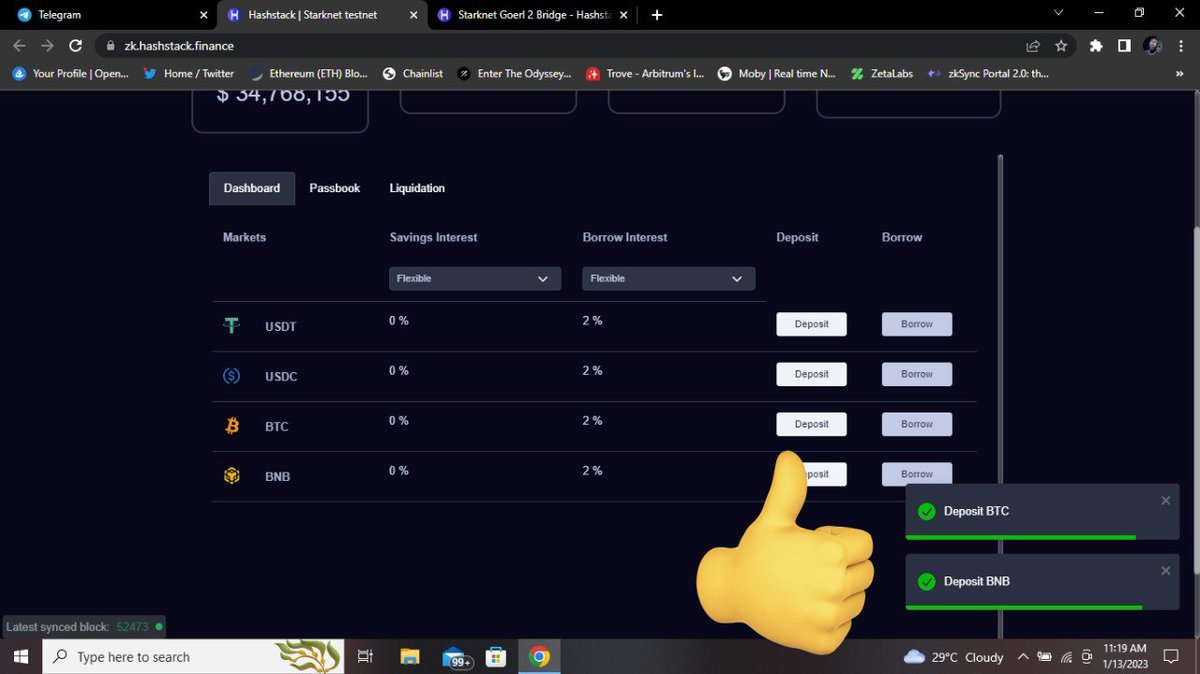Open the Your Profile OpenSea bookmark
This screenshot has width=1200, height=674.
69,73
